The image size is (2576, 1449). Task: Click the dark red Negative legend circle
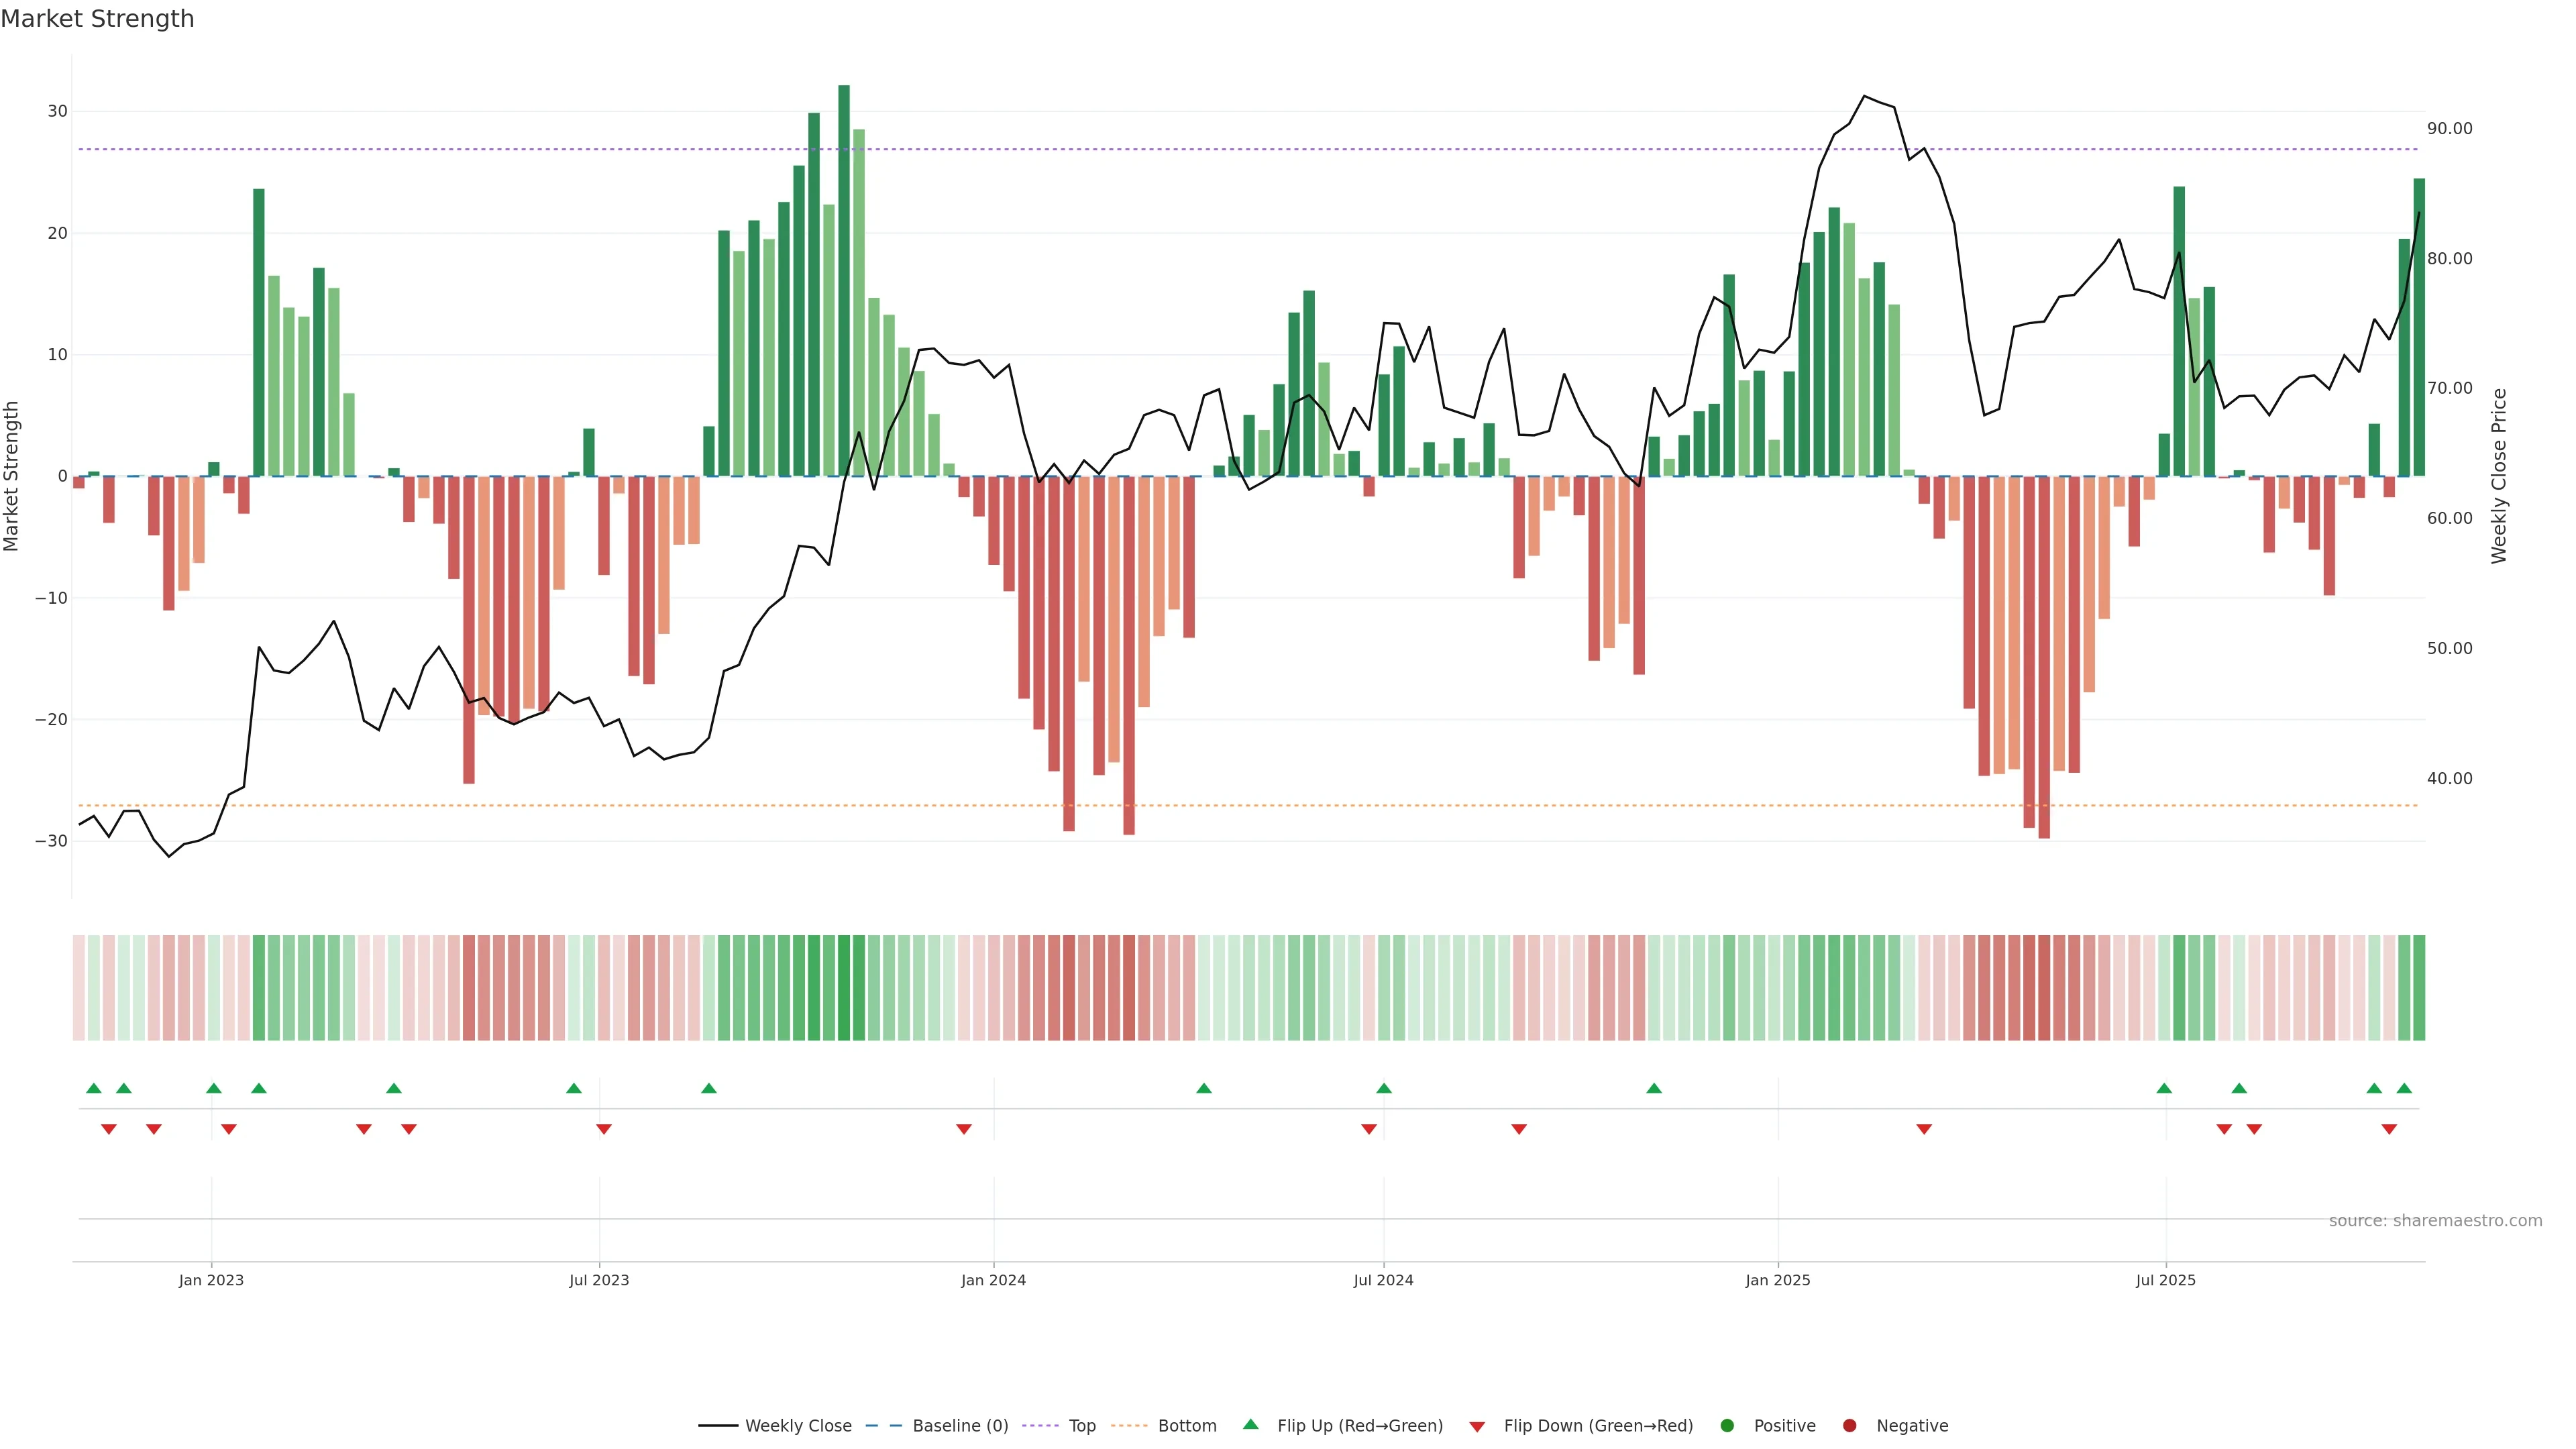click(x=1849, y=1426)
